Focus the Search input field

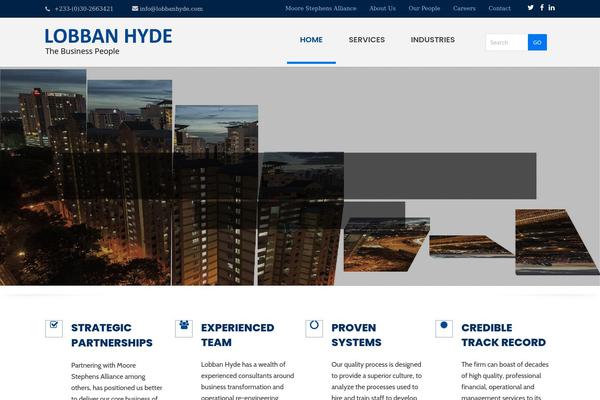tap(507, 42)
